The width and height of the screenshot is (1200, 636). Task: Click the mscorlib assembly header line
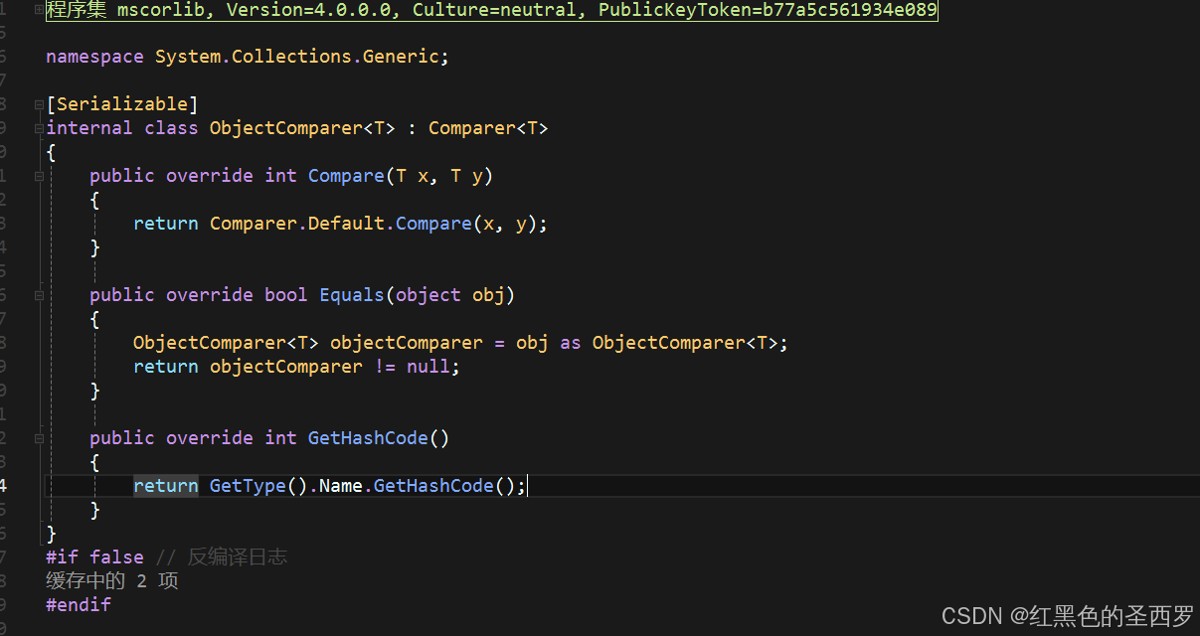click(x=492, y=11)
